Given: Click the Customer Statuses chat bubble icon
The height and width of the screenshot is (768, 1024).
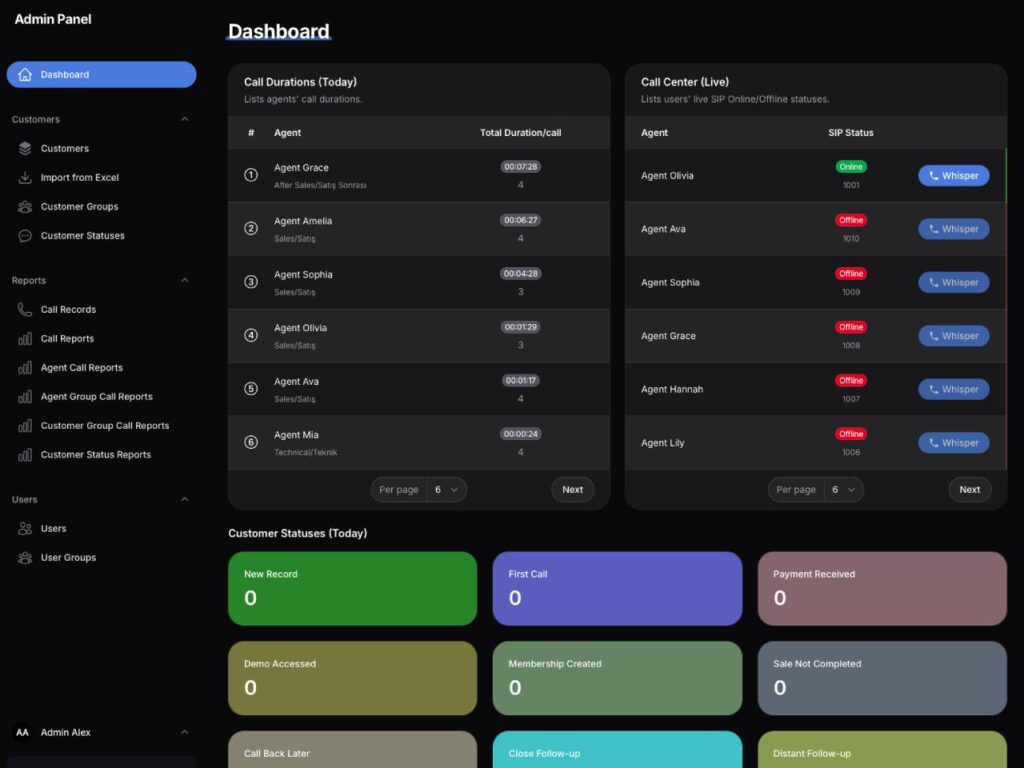Looking at the screenshot, I should pos(25,236).
